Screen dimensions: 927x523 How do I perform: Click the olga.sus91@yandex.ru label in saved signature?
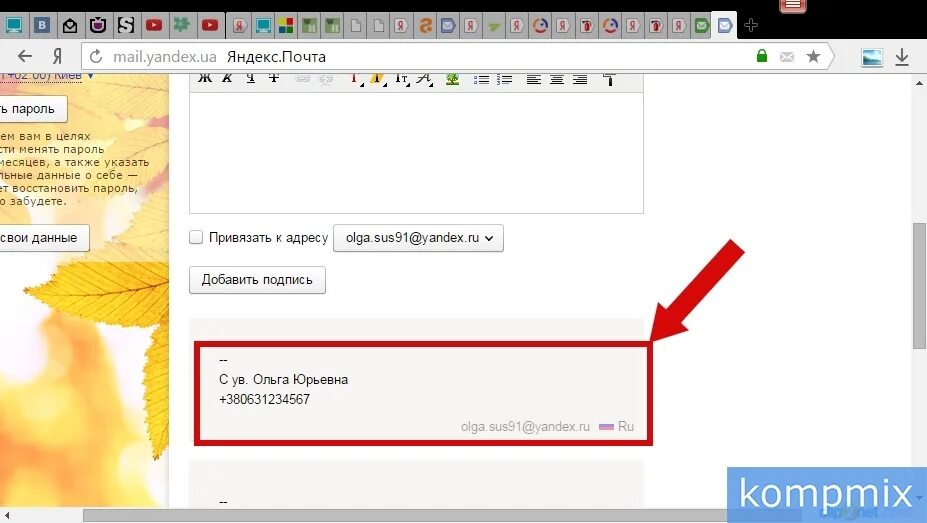525,427
